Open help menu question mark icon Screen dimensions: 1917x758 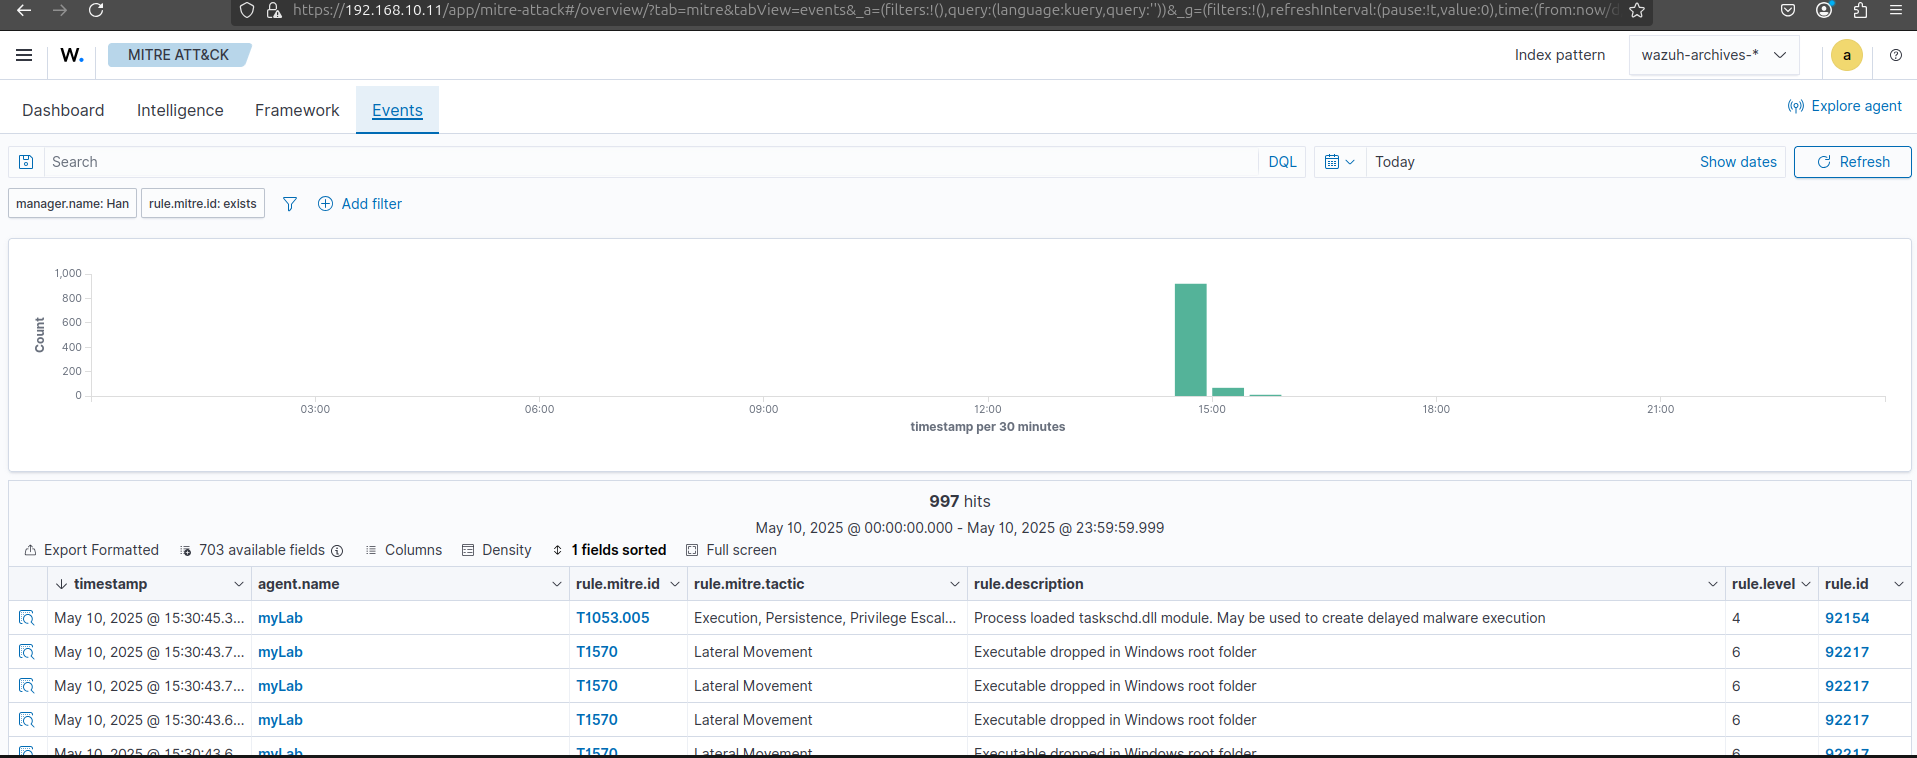pos(1895,55)
